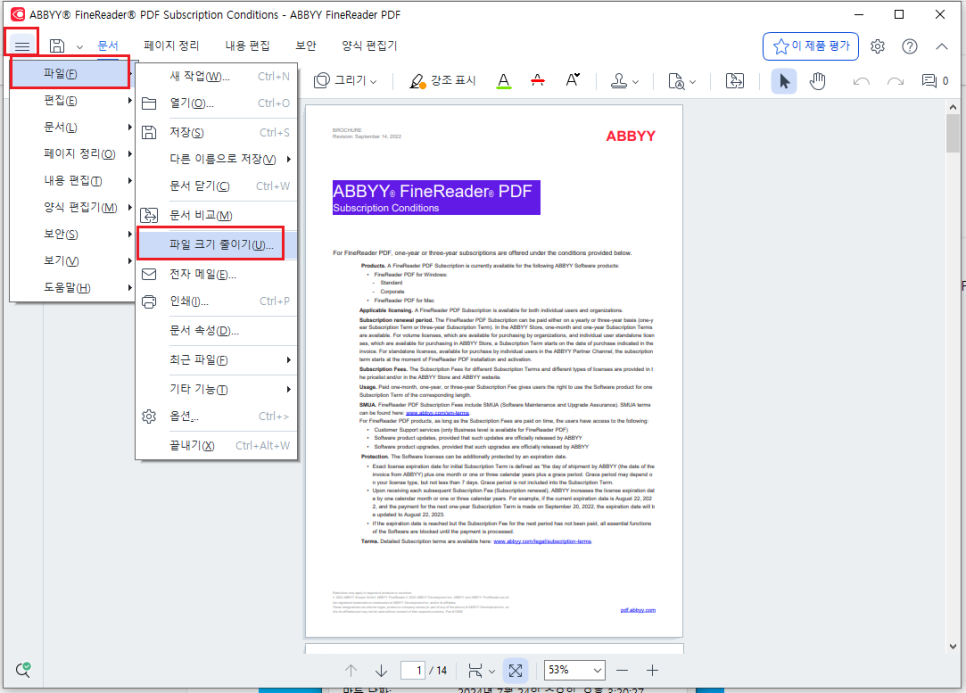This screenshot has width=966, height=693.
Task: Expand the 도움말(H) submenu
Action: 73,288
